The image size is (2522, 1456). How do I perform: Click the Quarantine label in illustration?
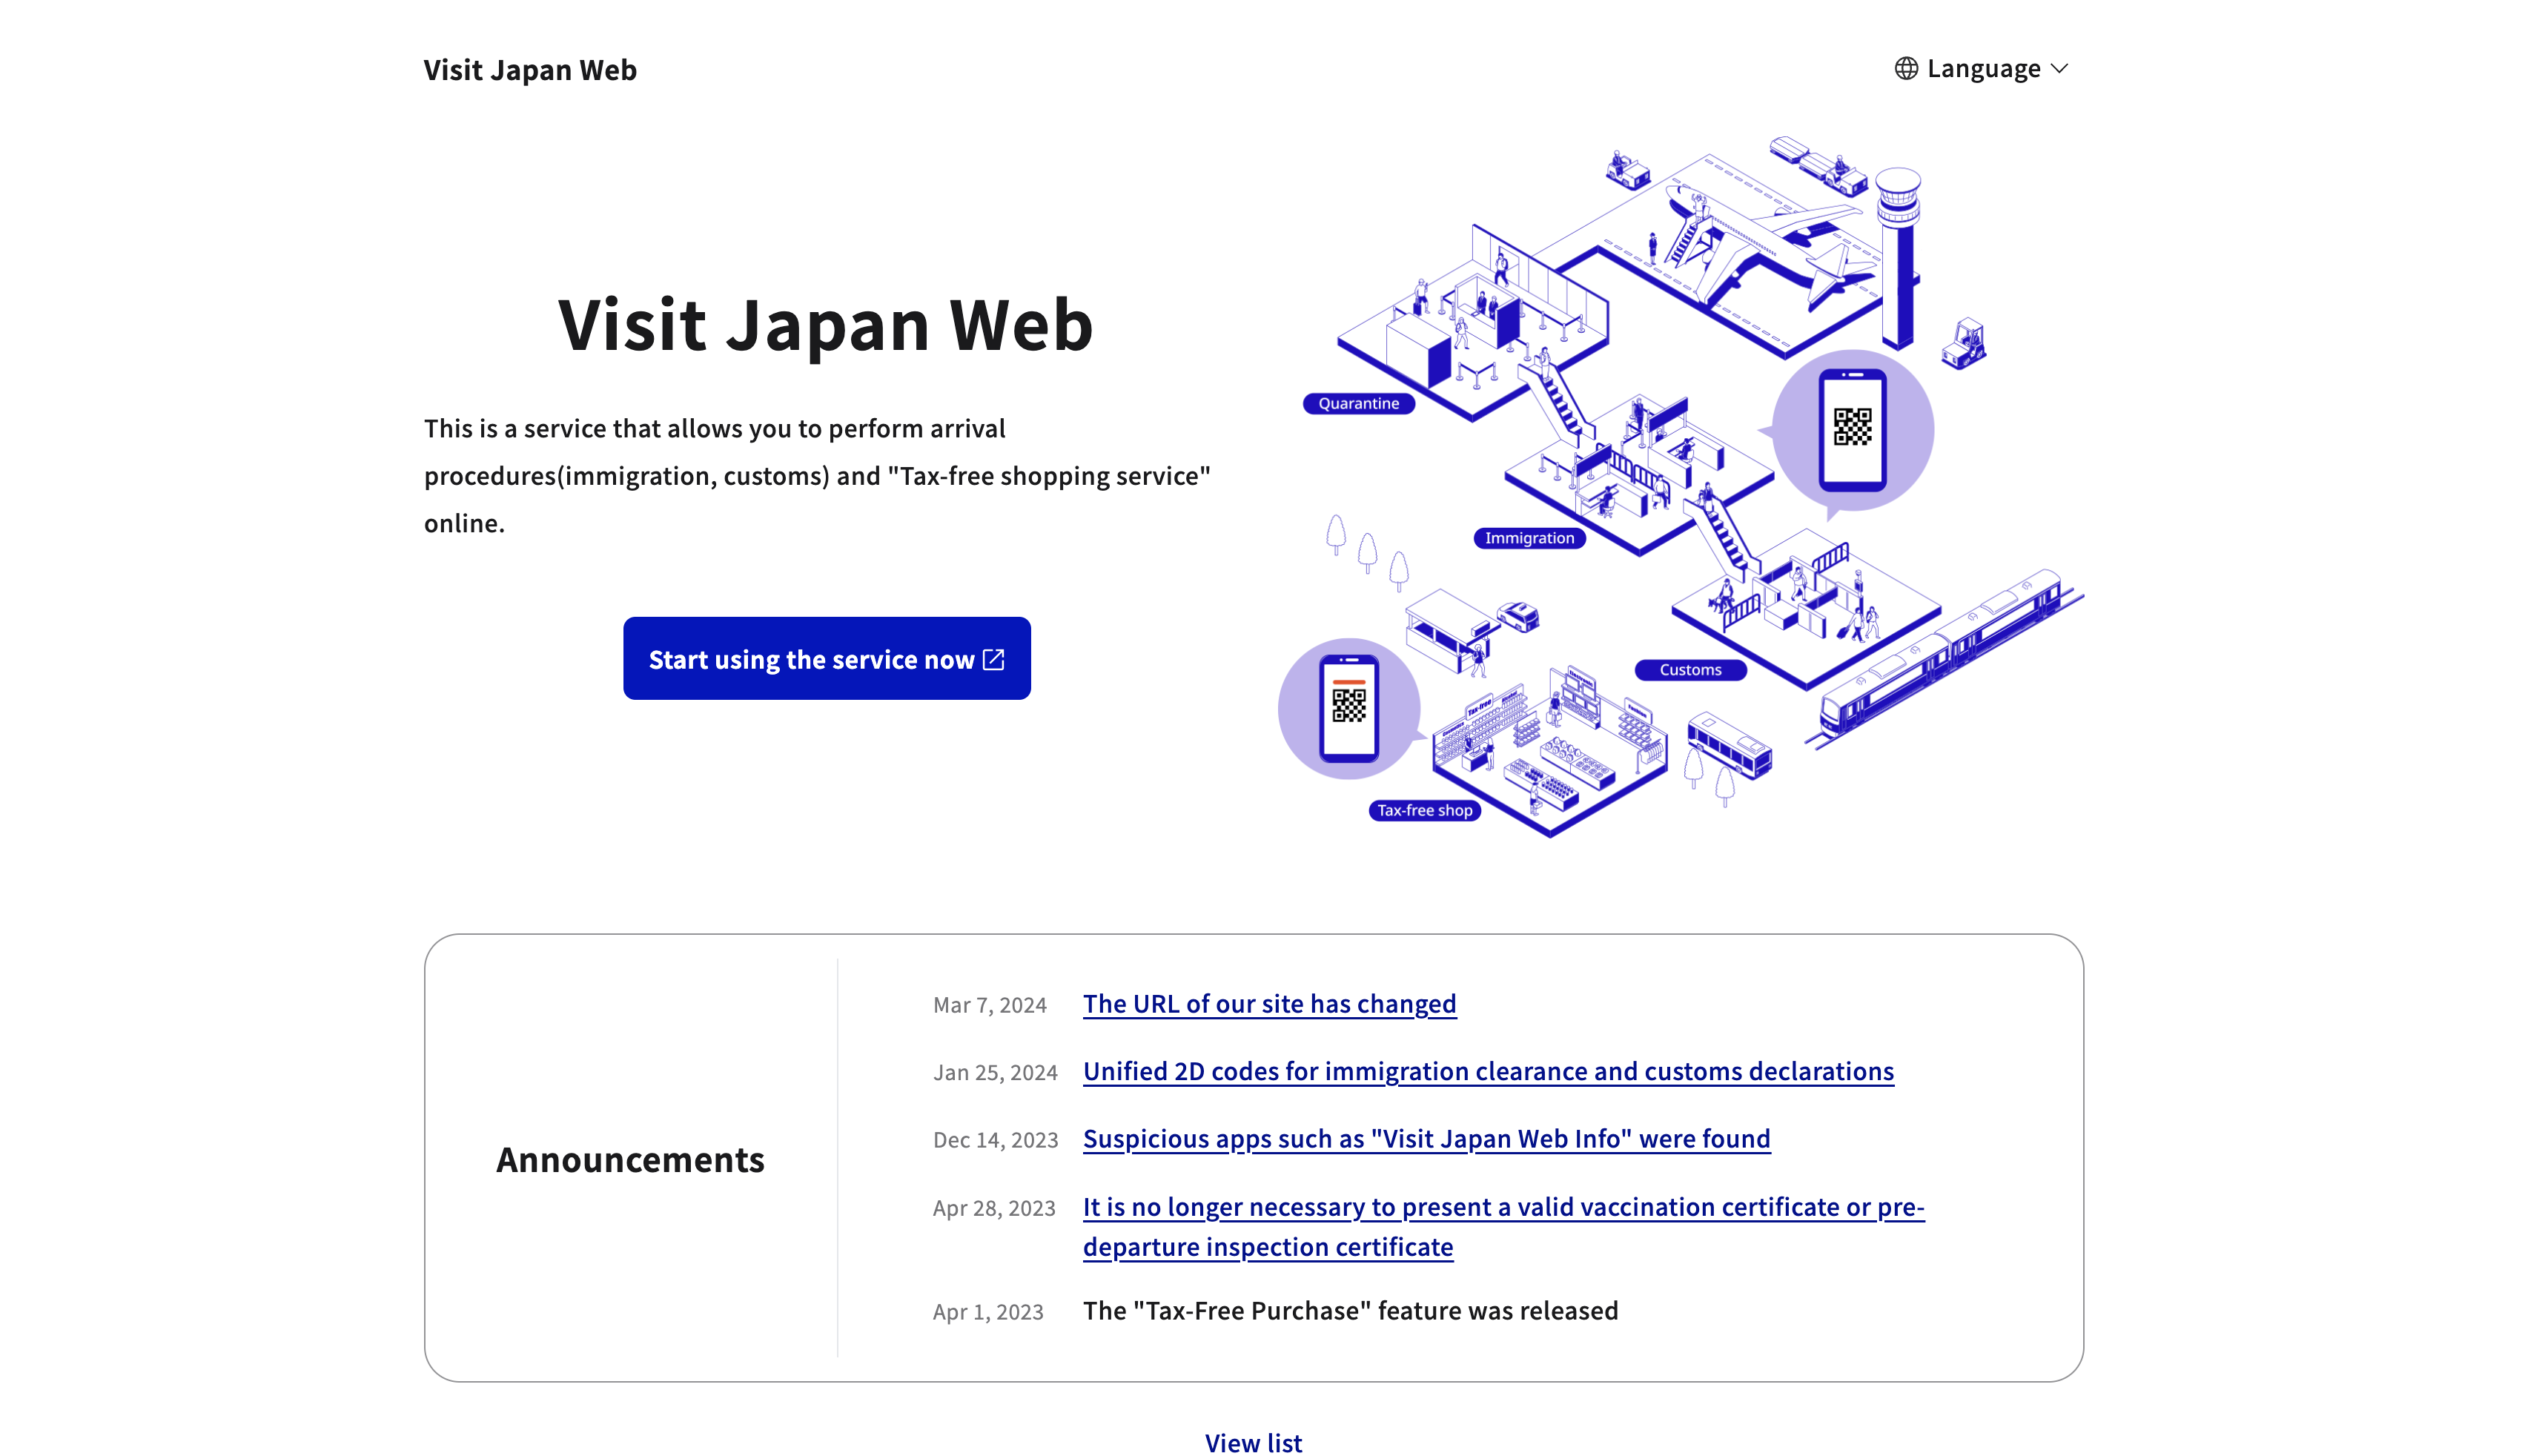[1358, 403]
